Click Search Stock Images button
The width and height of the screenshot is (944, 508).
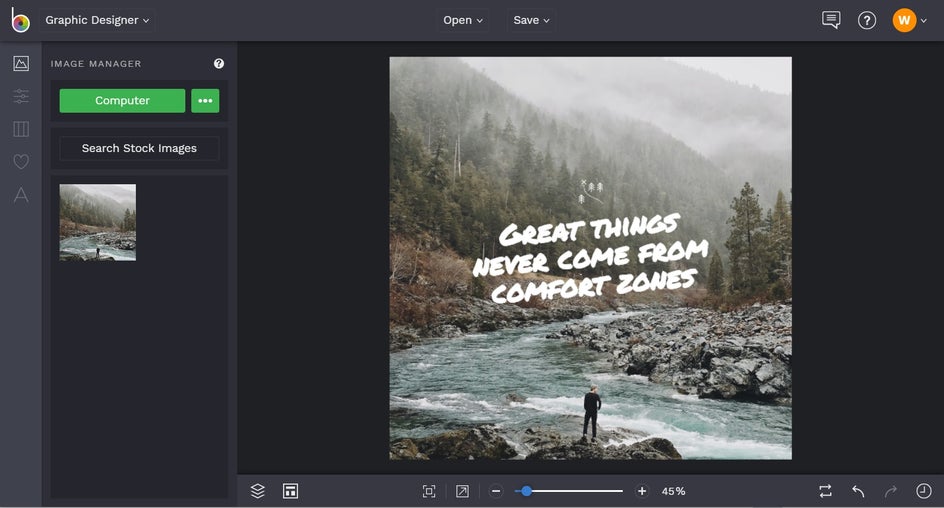click(139, 148)
